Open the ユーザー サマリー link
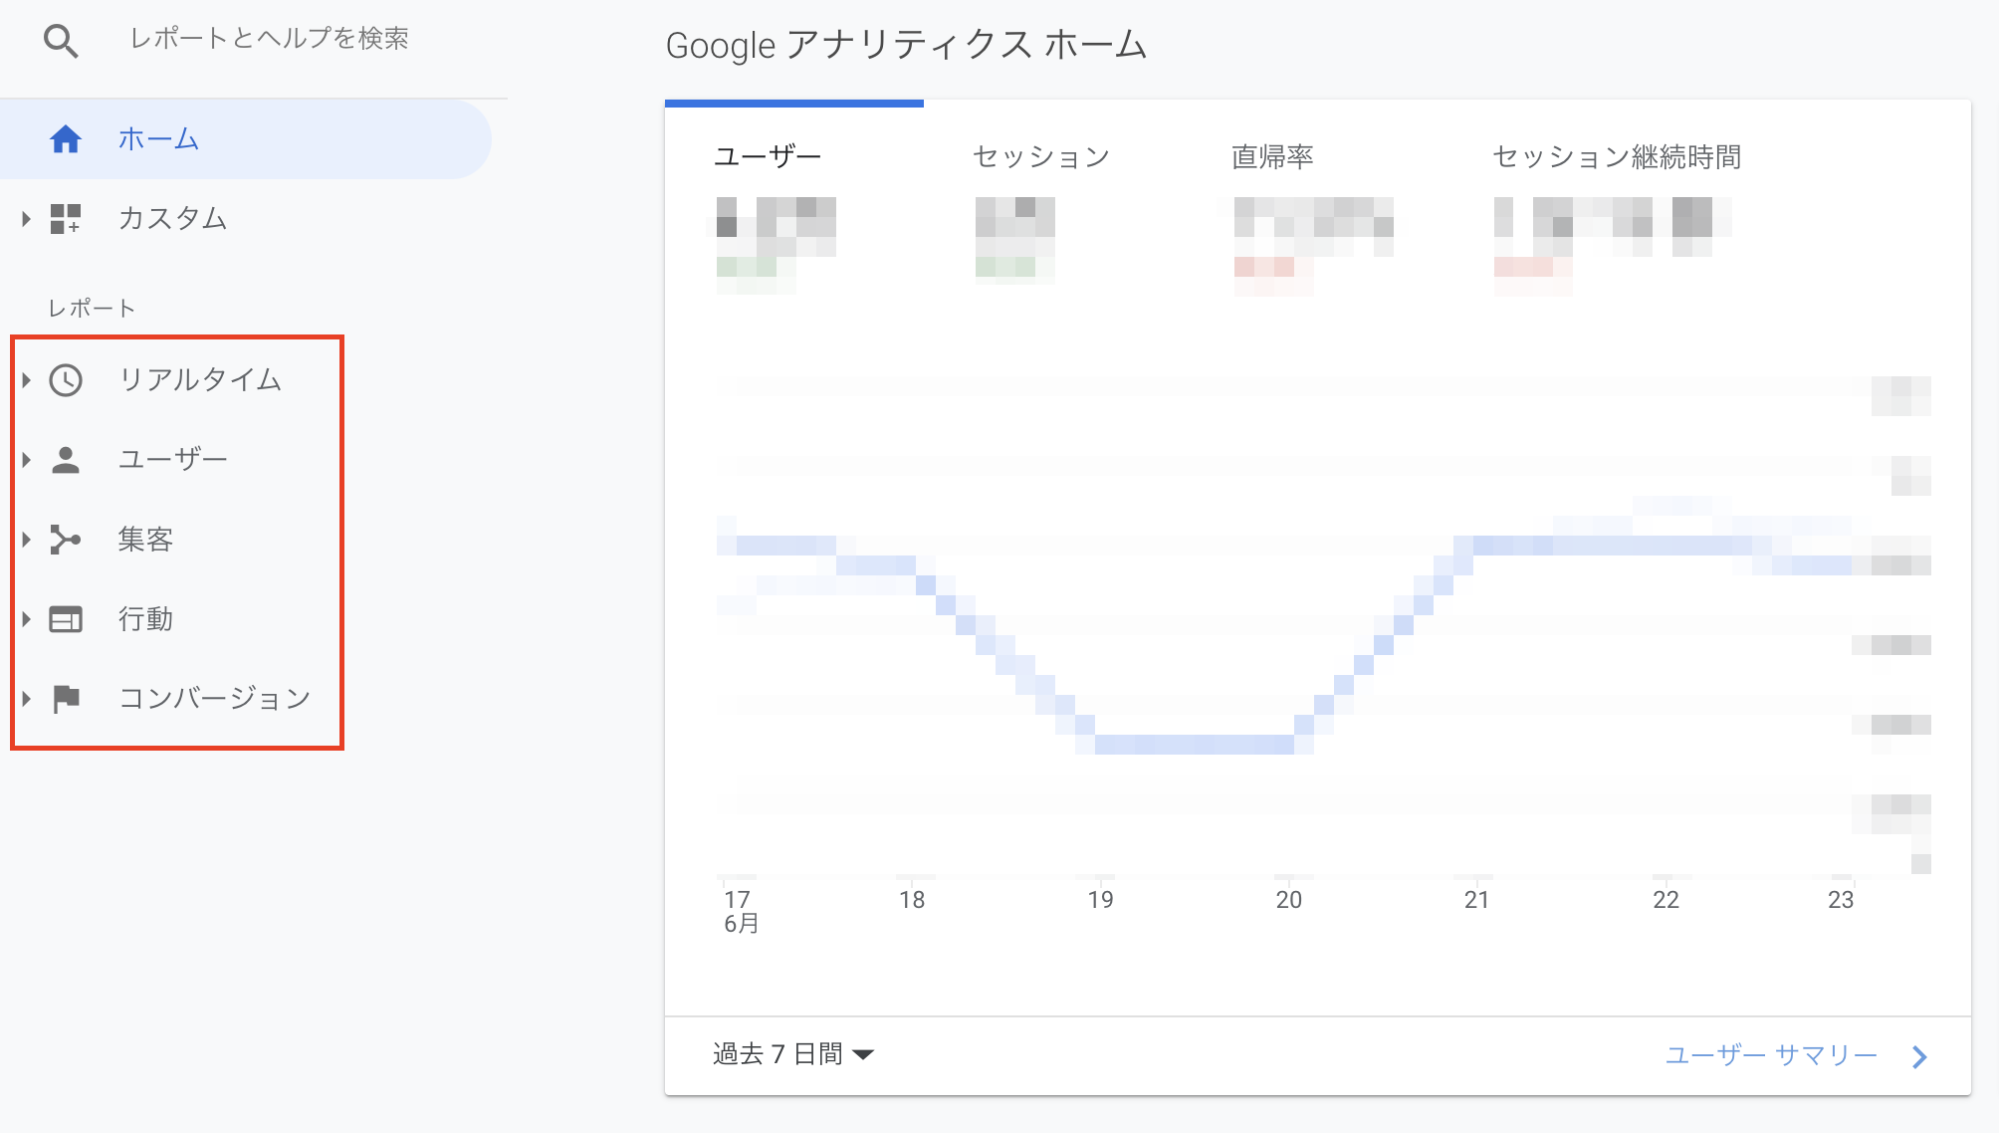Viewport: 1999px width, 1133px height. tap(1771, 1055)
